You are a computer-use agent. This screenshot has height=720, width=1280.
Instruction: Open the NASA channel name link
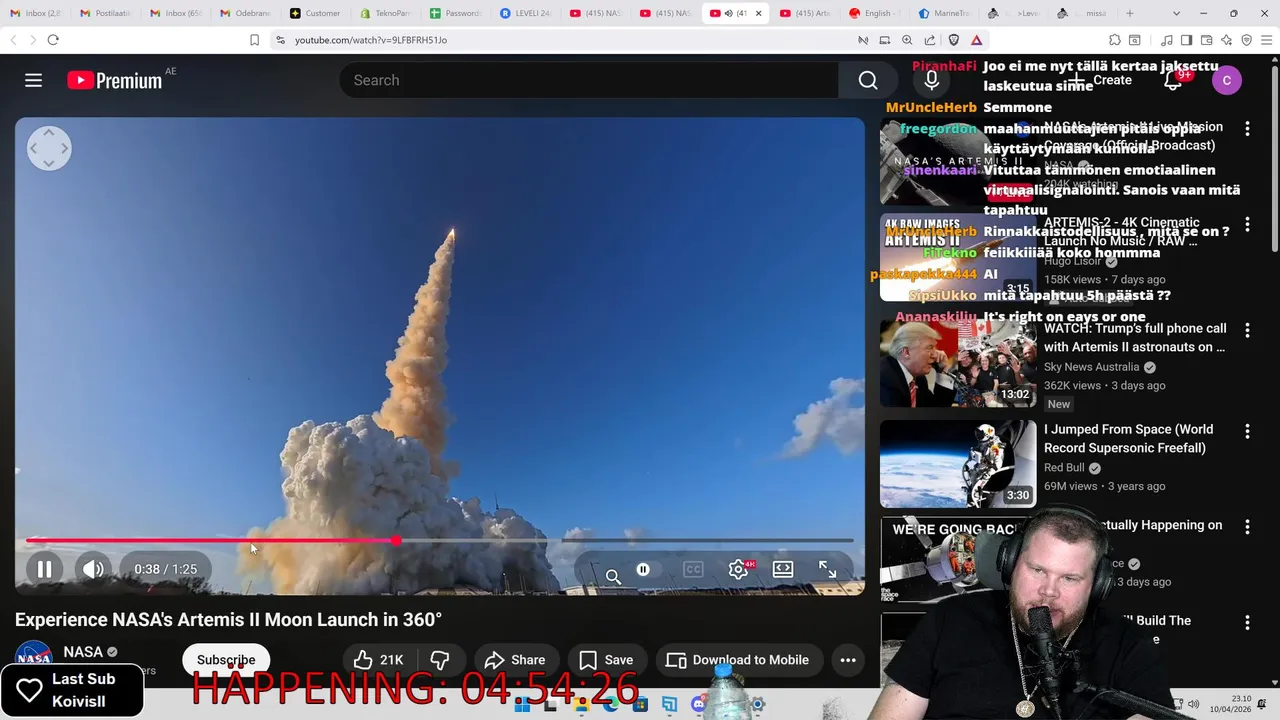(83, 652)
